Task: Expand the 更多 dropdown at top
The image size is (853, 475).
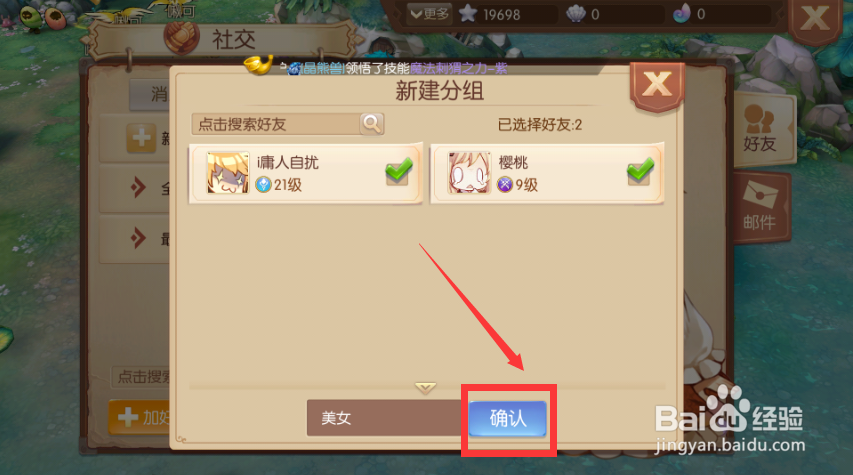Action: [x=429, y=14]
